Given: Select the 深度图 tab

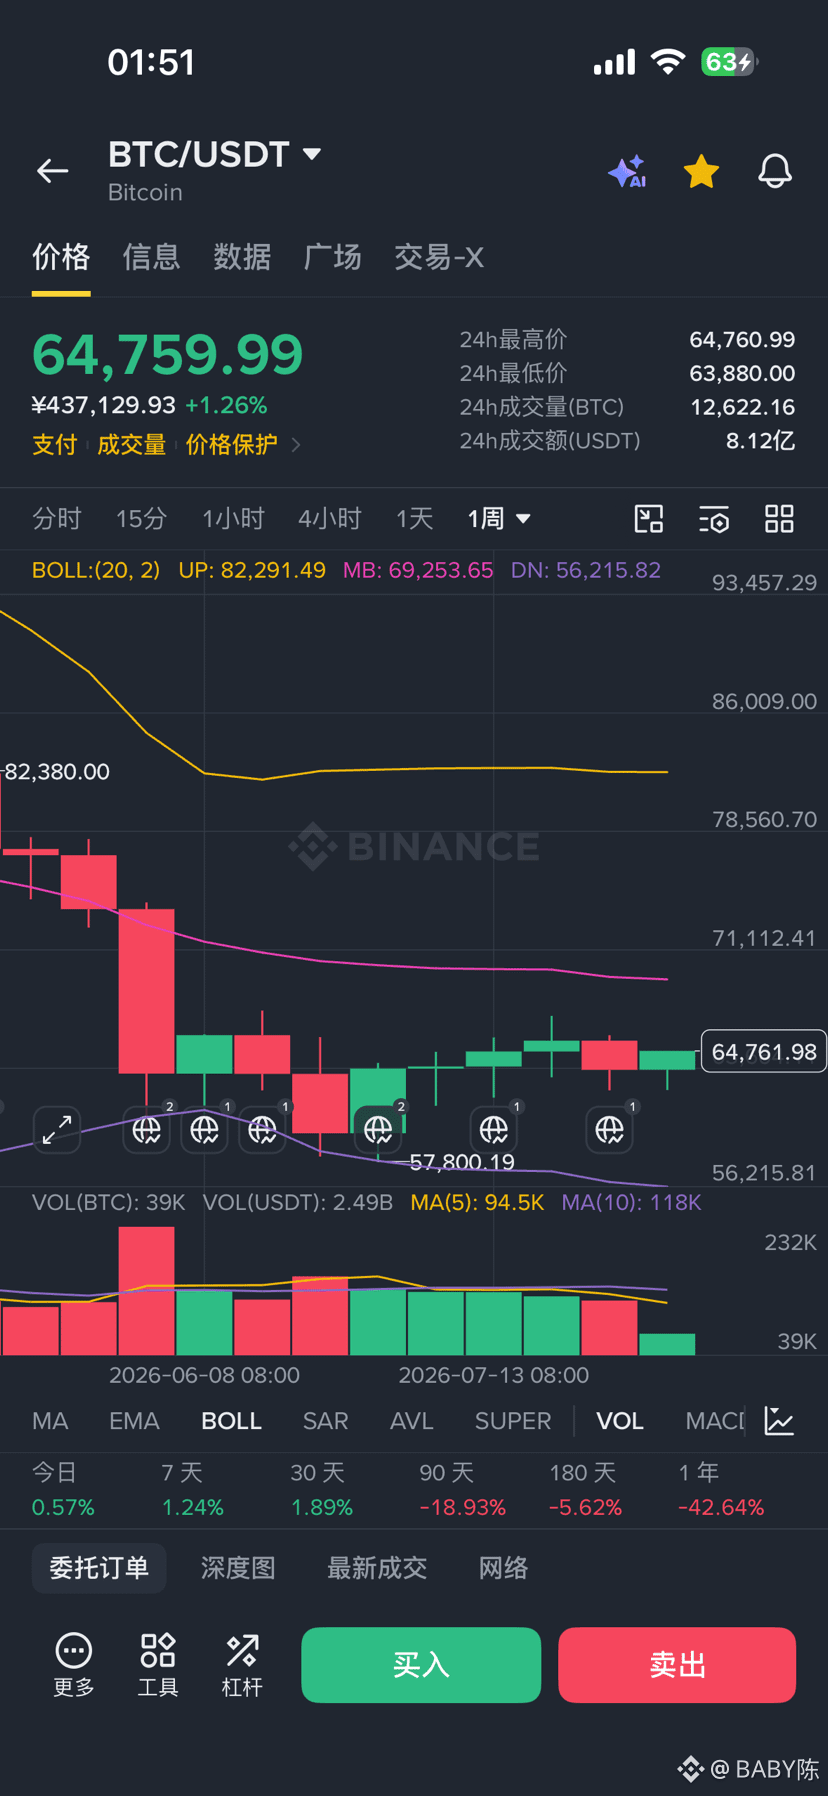Looking at the screenshot, I should (238, 1567).
